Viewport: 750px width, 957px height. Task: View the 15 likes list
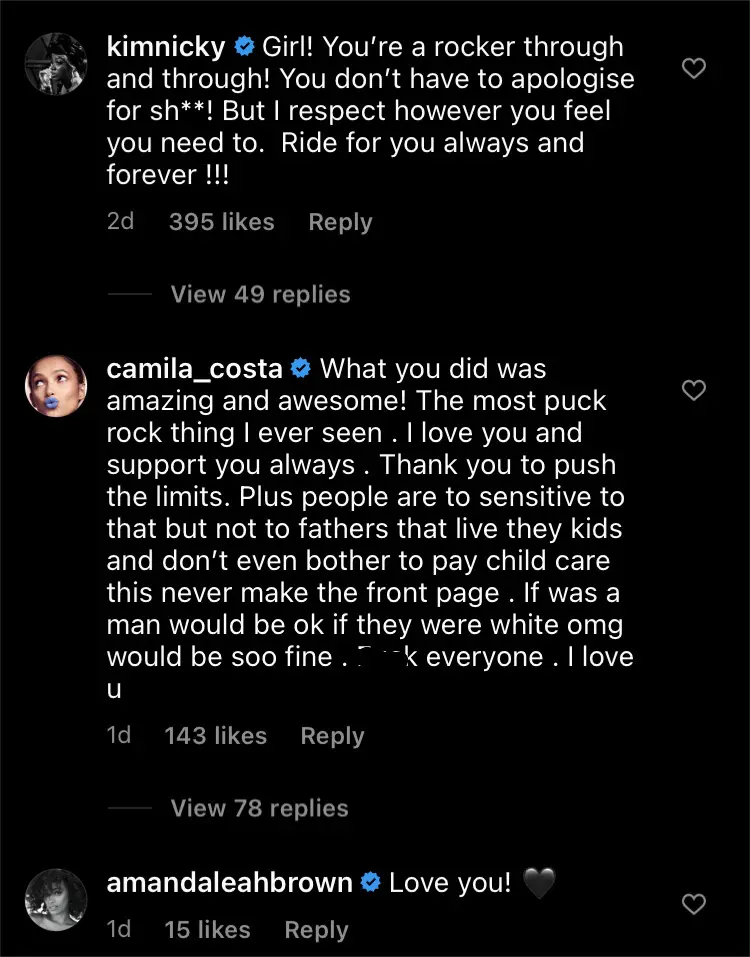click(207, 930)
